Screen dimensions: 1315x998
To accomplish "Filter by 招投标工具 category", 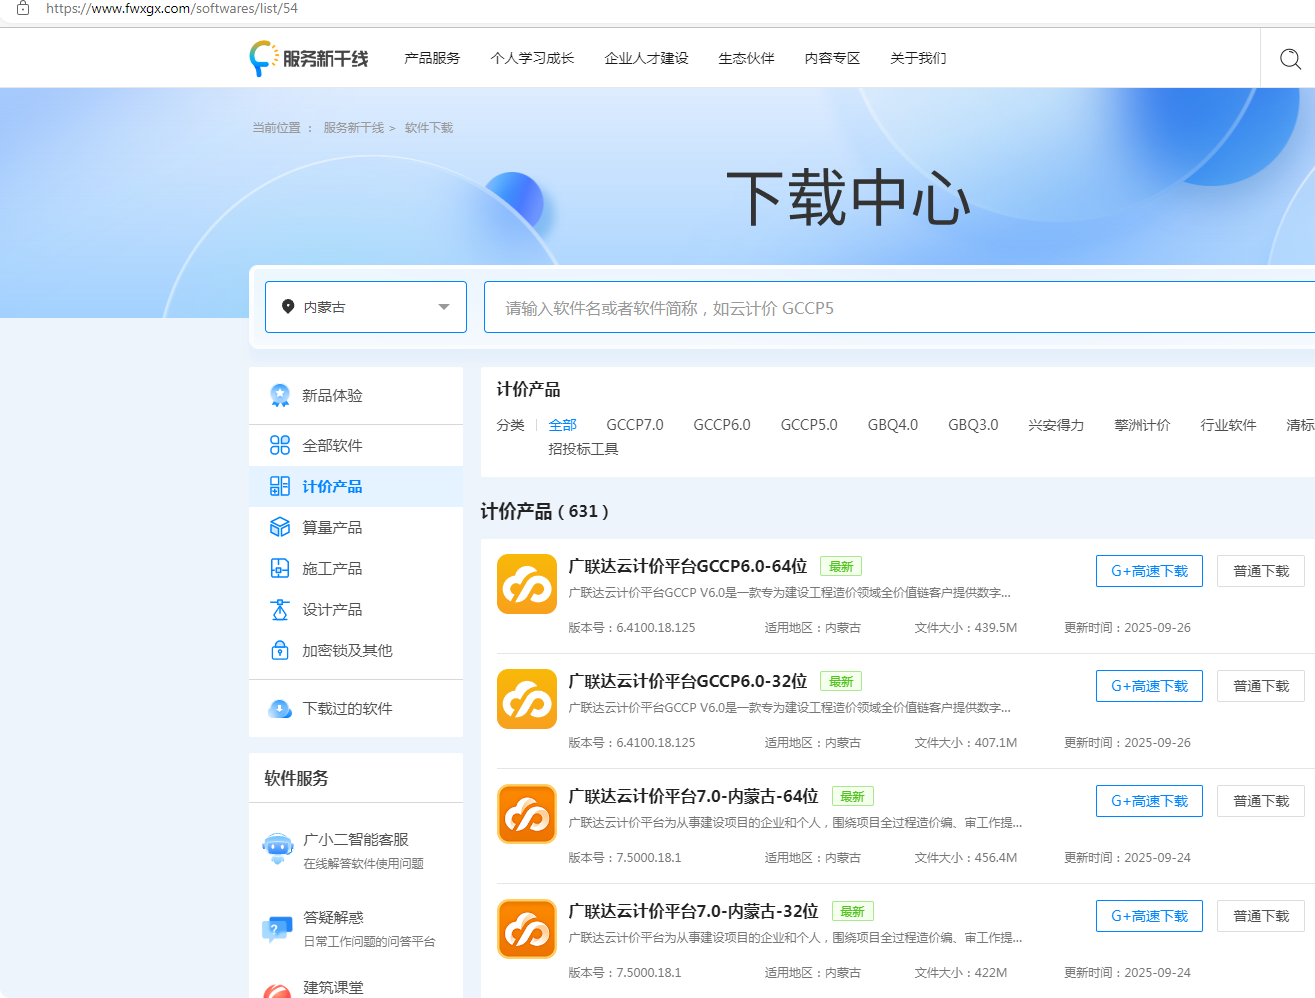I will [x=583, y=449].
